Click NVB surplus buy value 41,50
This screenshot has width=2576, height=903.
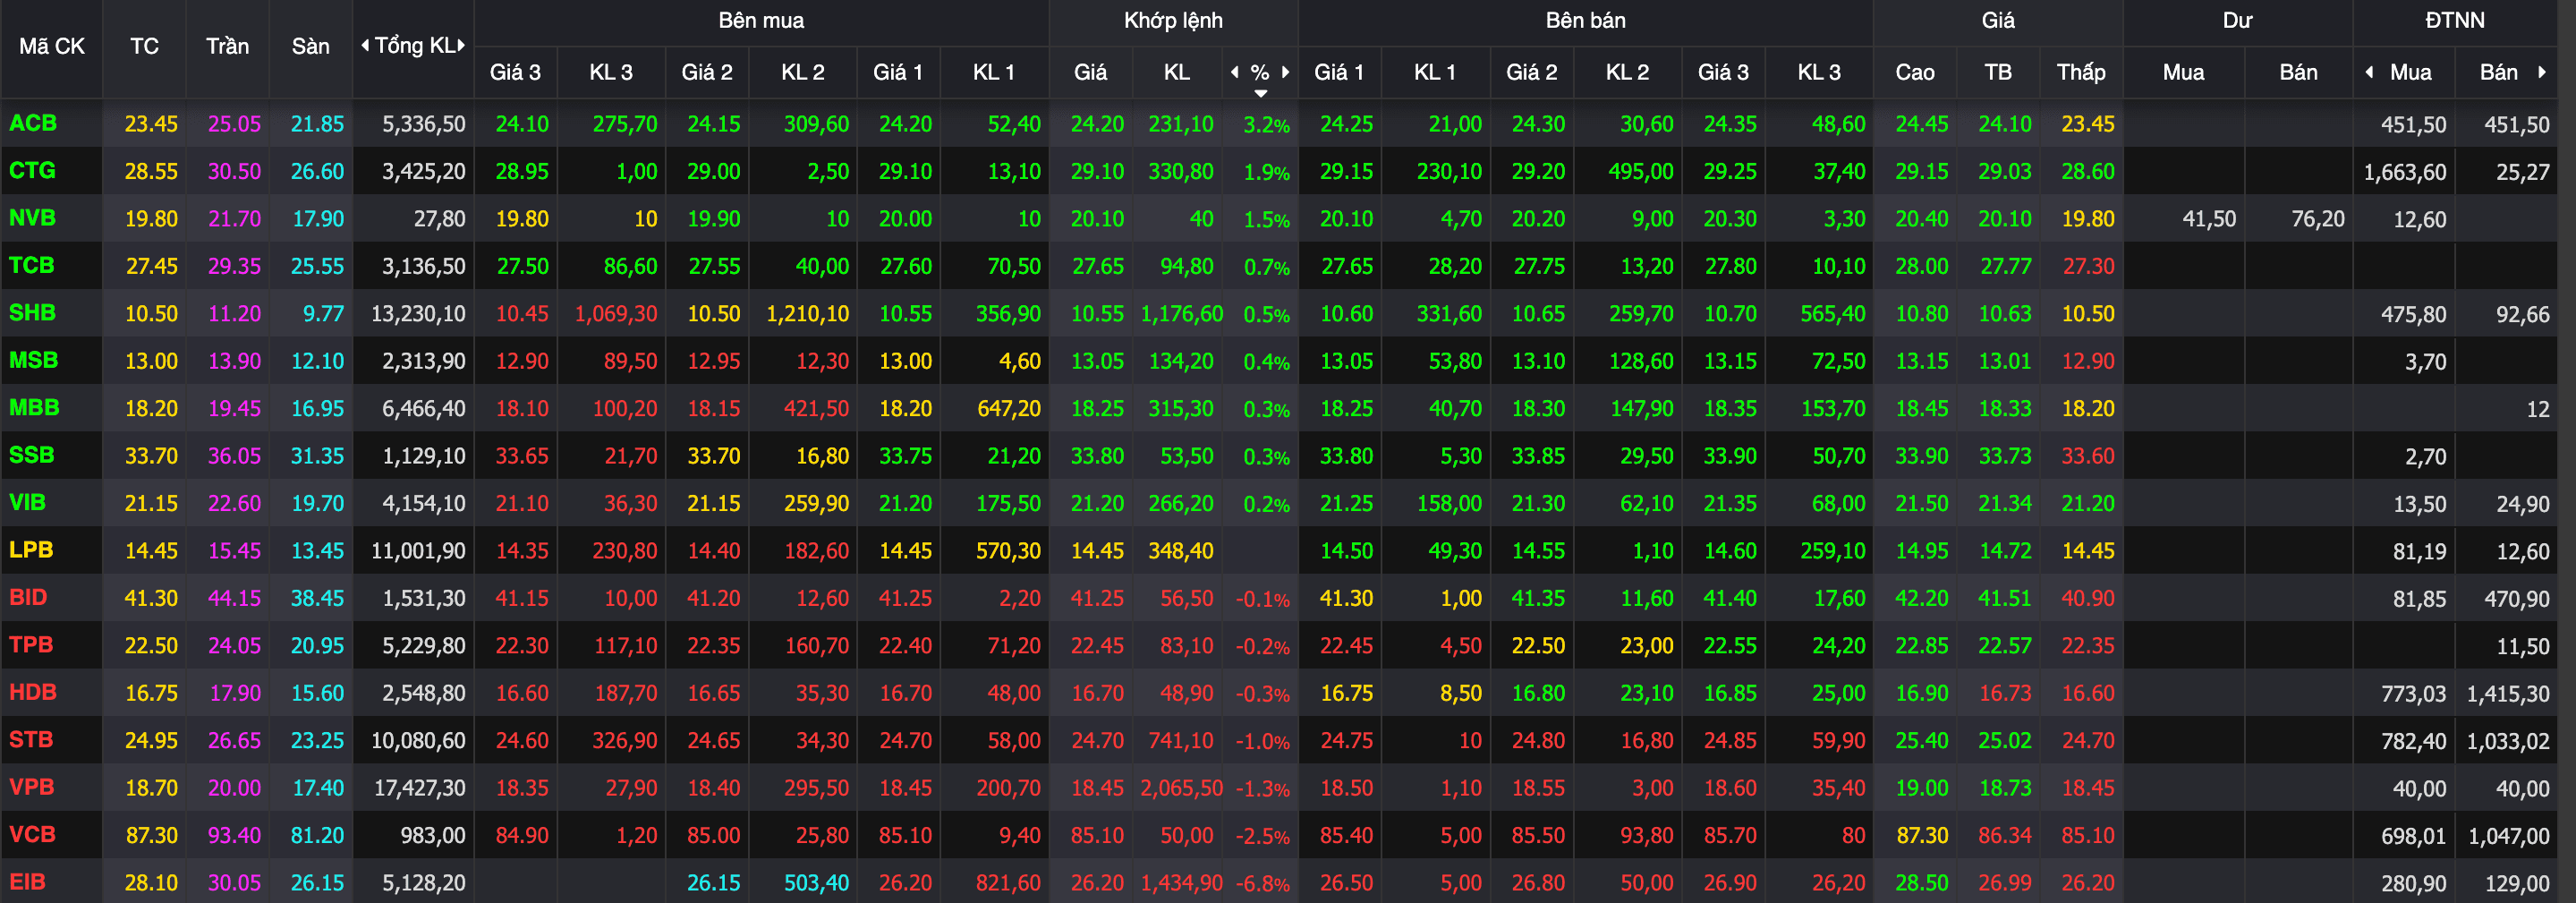pyautogui.click(x=2209, y=219)
